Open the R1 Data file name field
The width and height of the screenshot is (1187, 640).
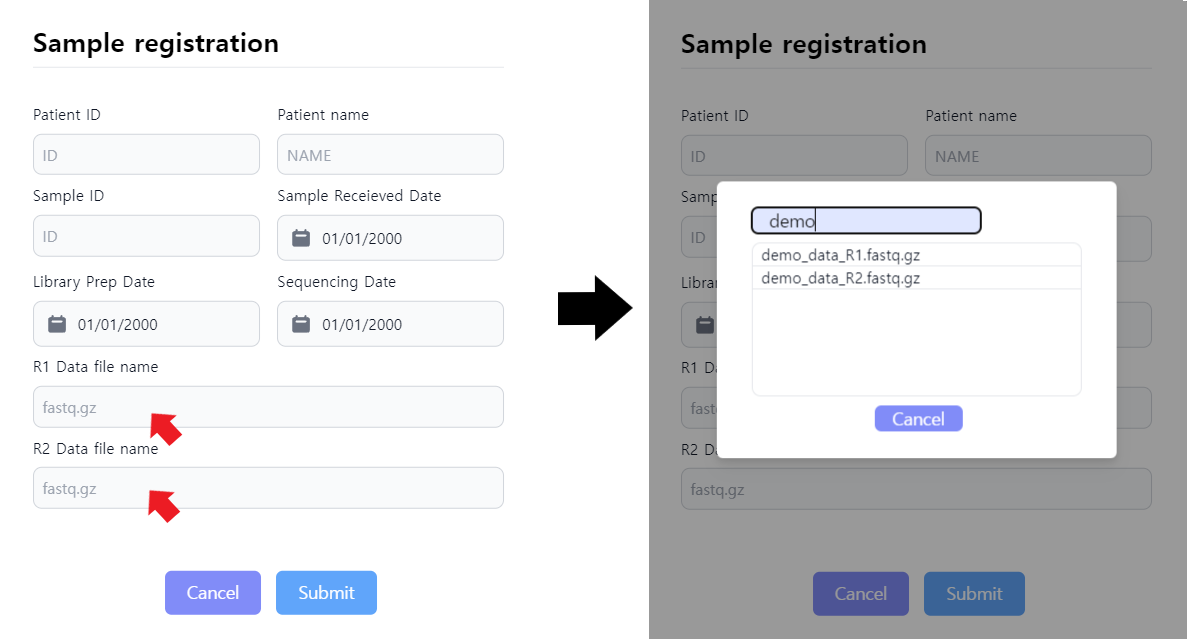[x=268, y=407]
